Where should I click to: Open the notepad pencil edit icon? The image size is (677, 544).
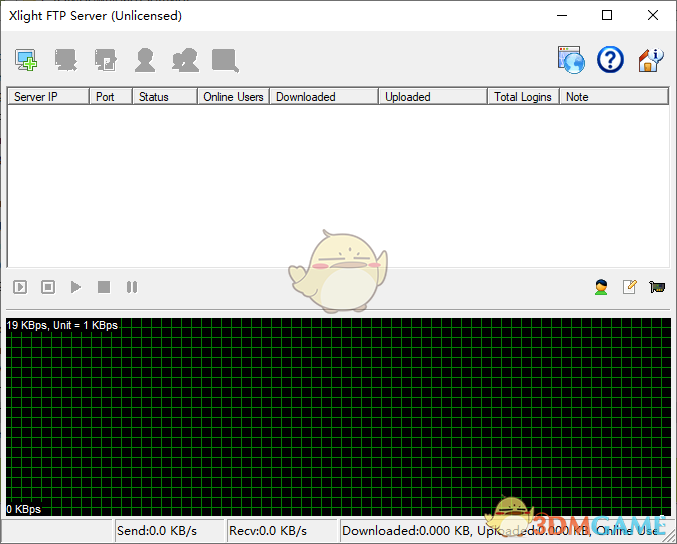(x=630, y=287)
